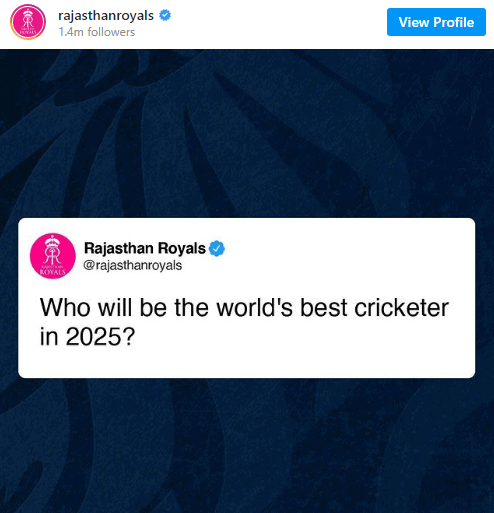Screen dimensions: 494x513
Task: Select the 1.4m followers text
Action: click(x=97, y=32)
